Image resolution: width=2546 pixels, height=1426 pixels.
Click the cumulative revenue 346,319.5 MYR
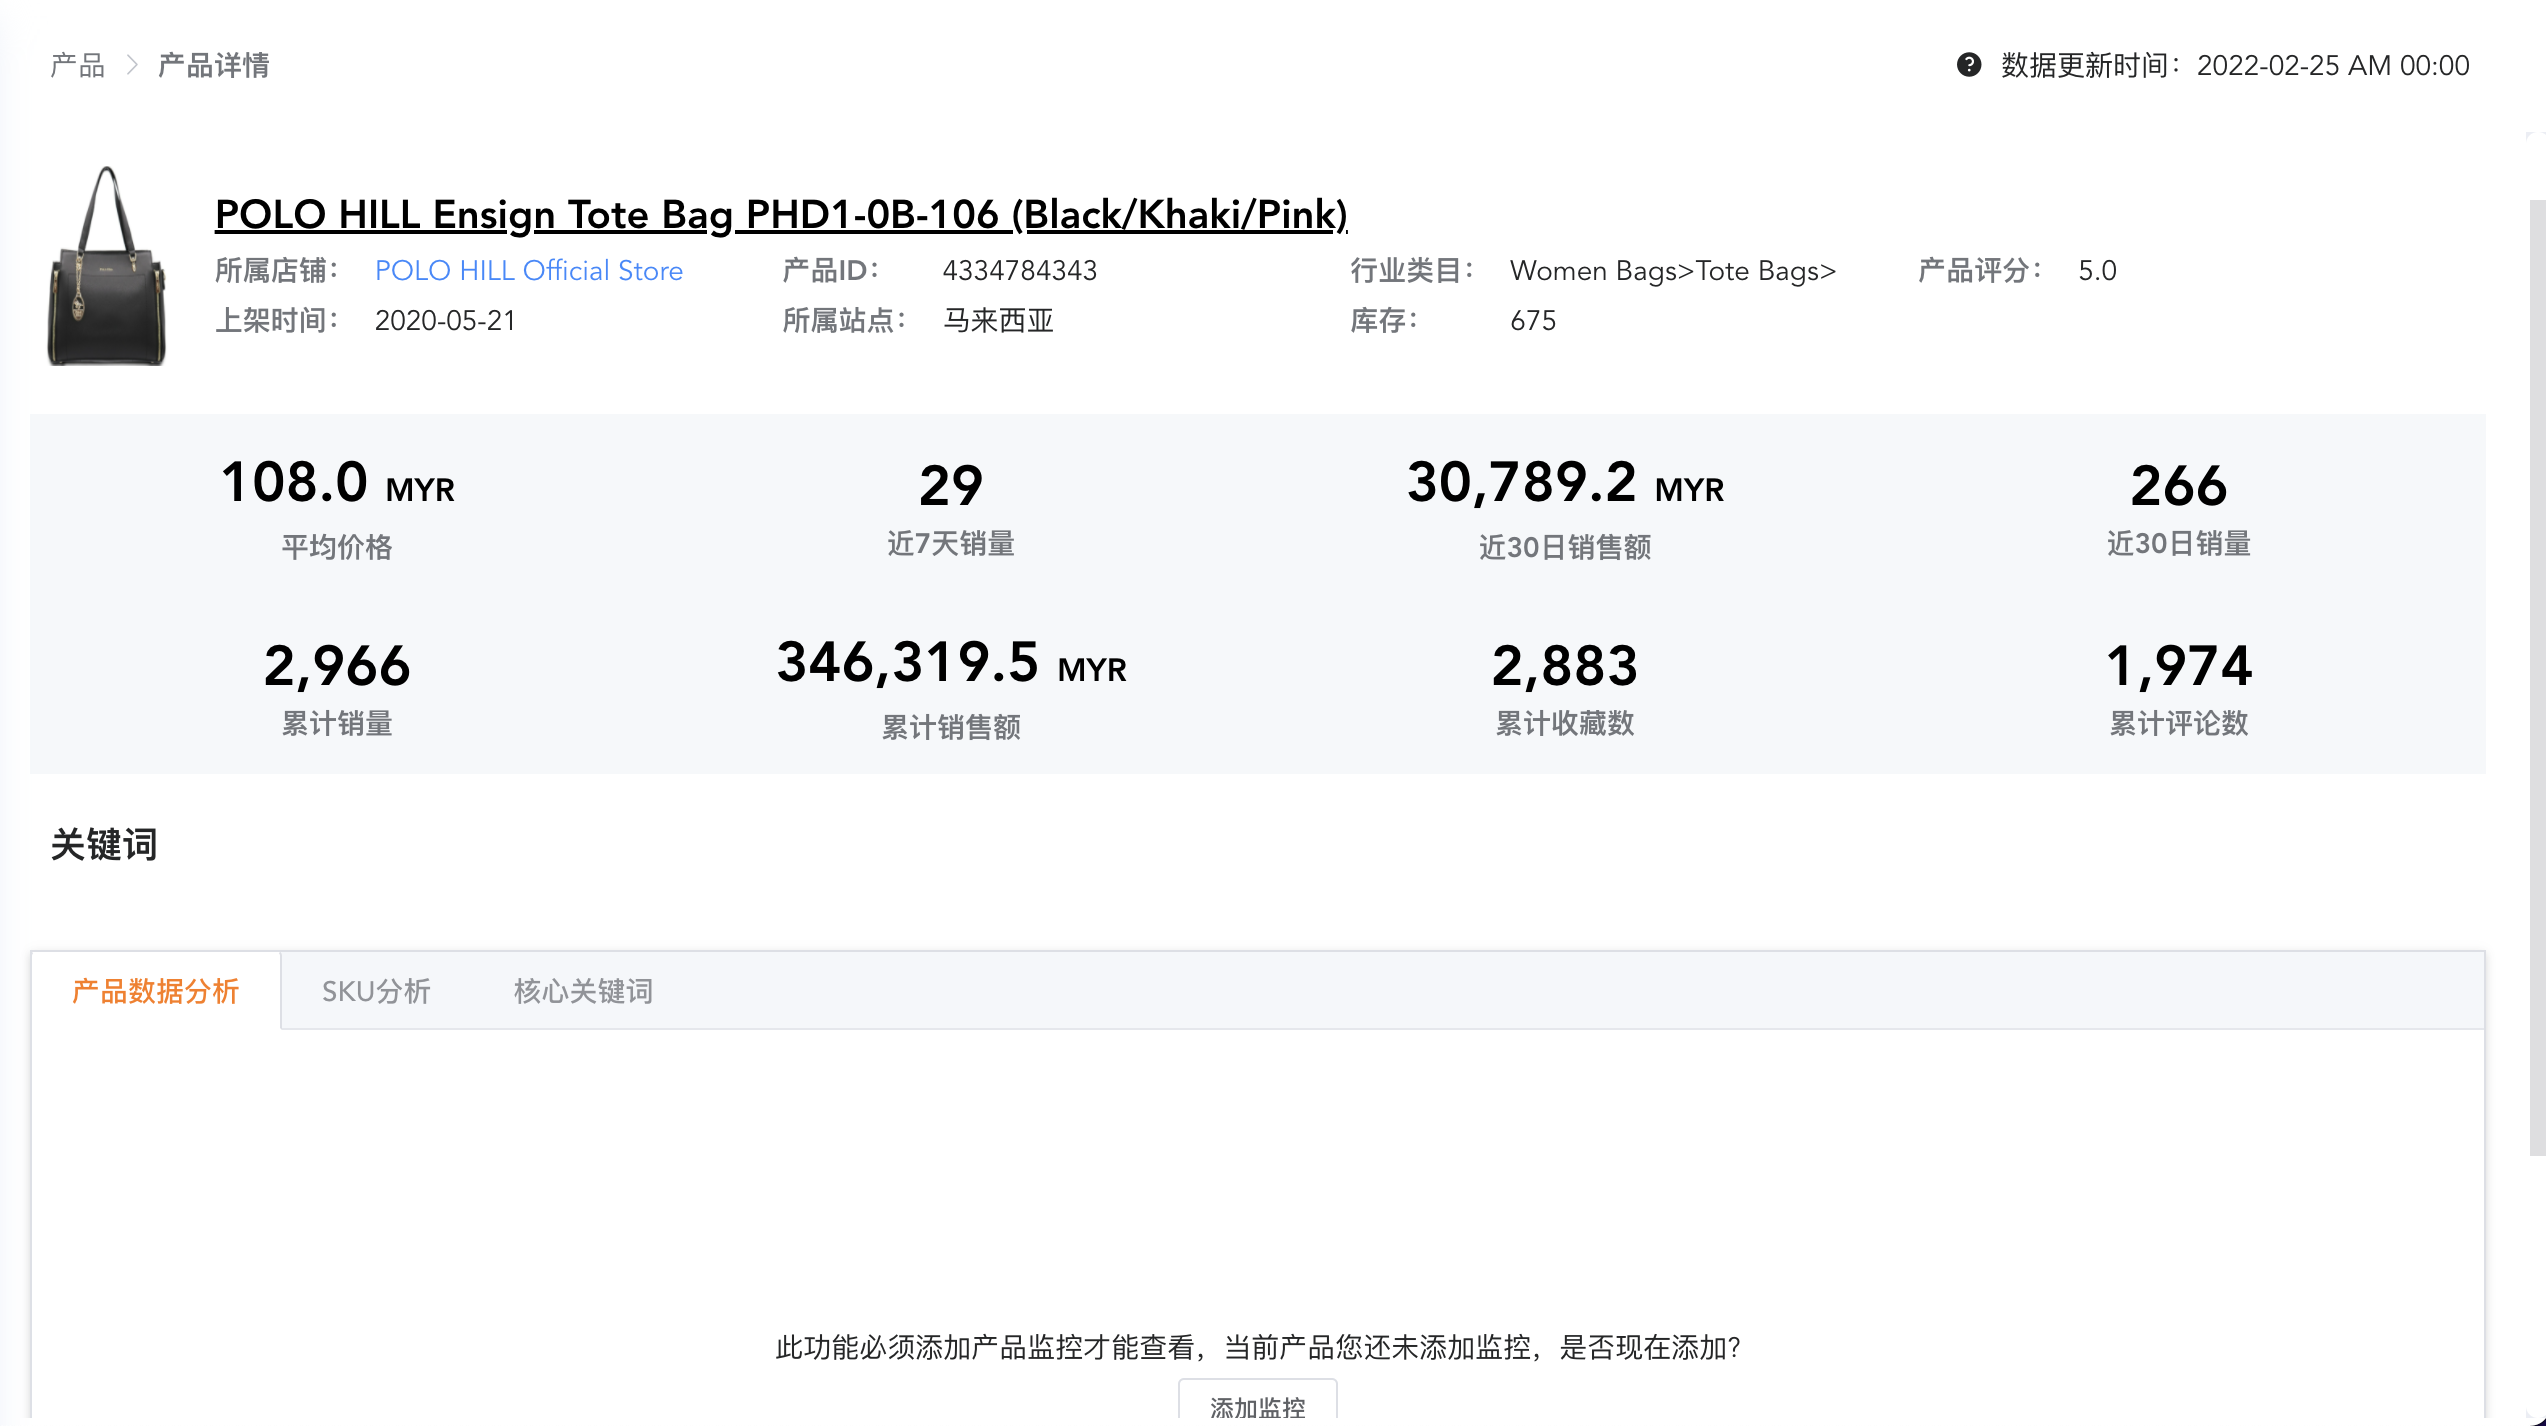point(951,663)
